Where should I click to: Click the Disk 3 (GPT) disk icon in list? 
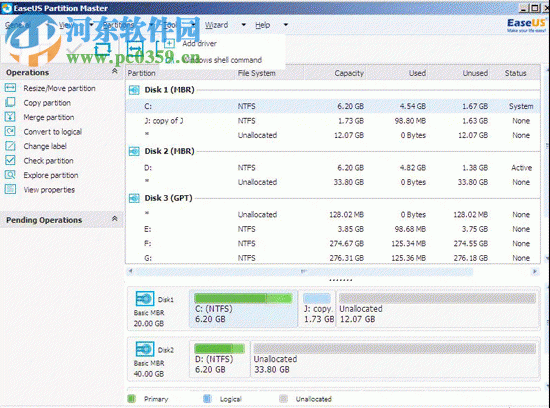pos(134,198)
